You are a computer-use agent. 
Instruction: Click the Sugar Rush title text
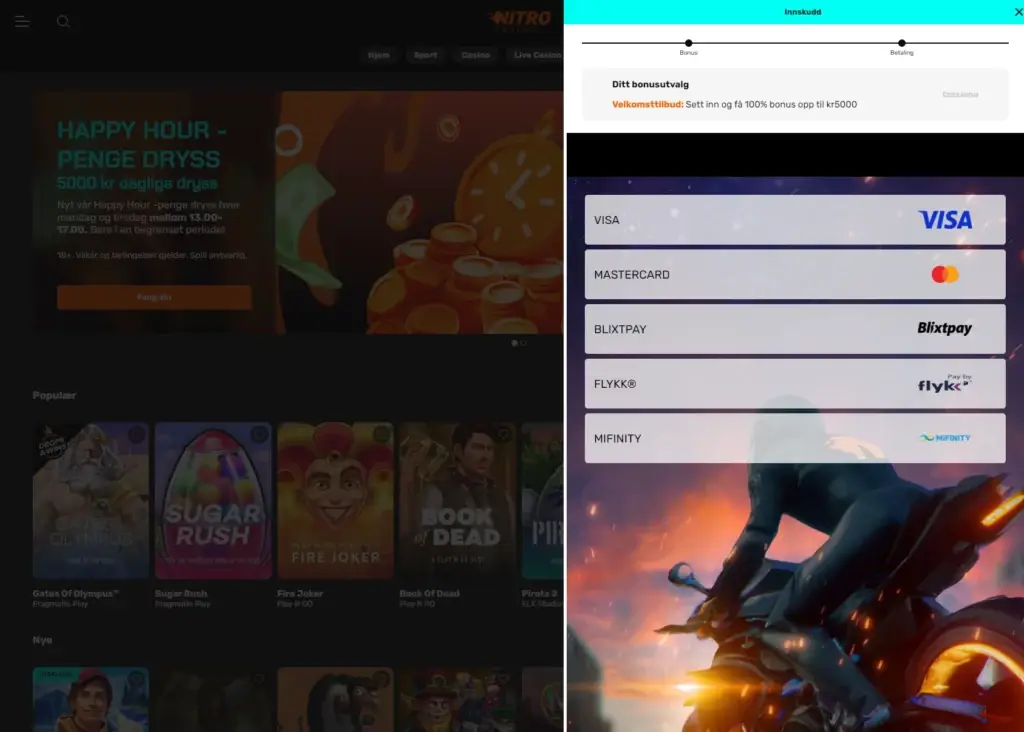click(181, 594)
